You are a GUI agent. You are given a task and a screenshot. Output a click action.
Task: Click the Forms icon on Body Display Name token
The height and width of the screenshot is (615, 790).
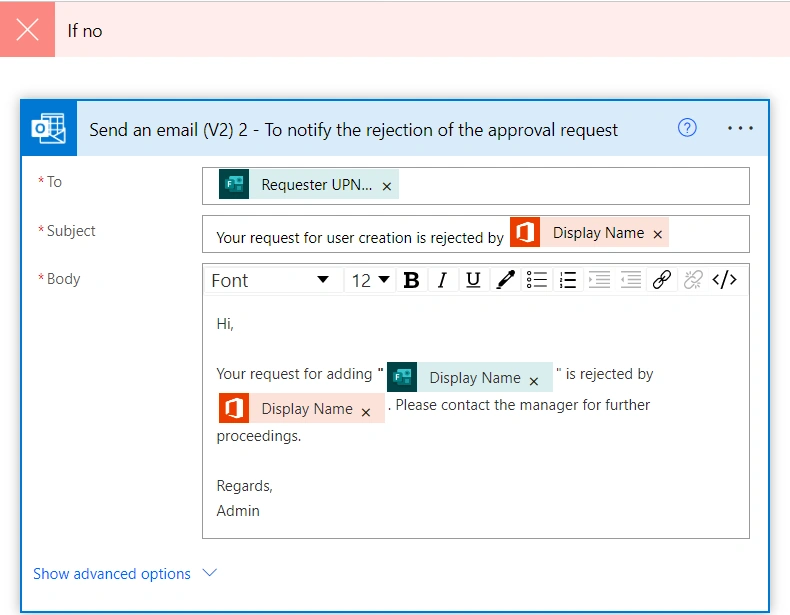[402, 377]
